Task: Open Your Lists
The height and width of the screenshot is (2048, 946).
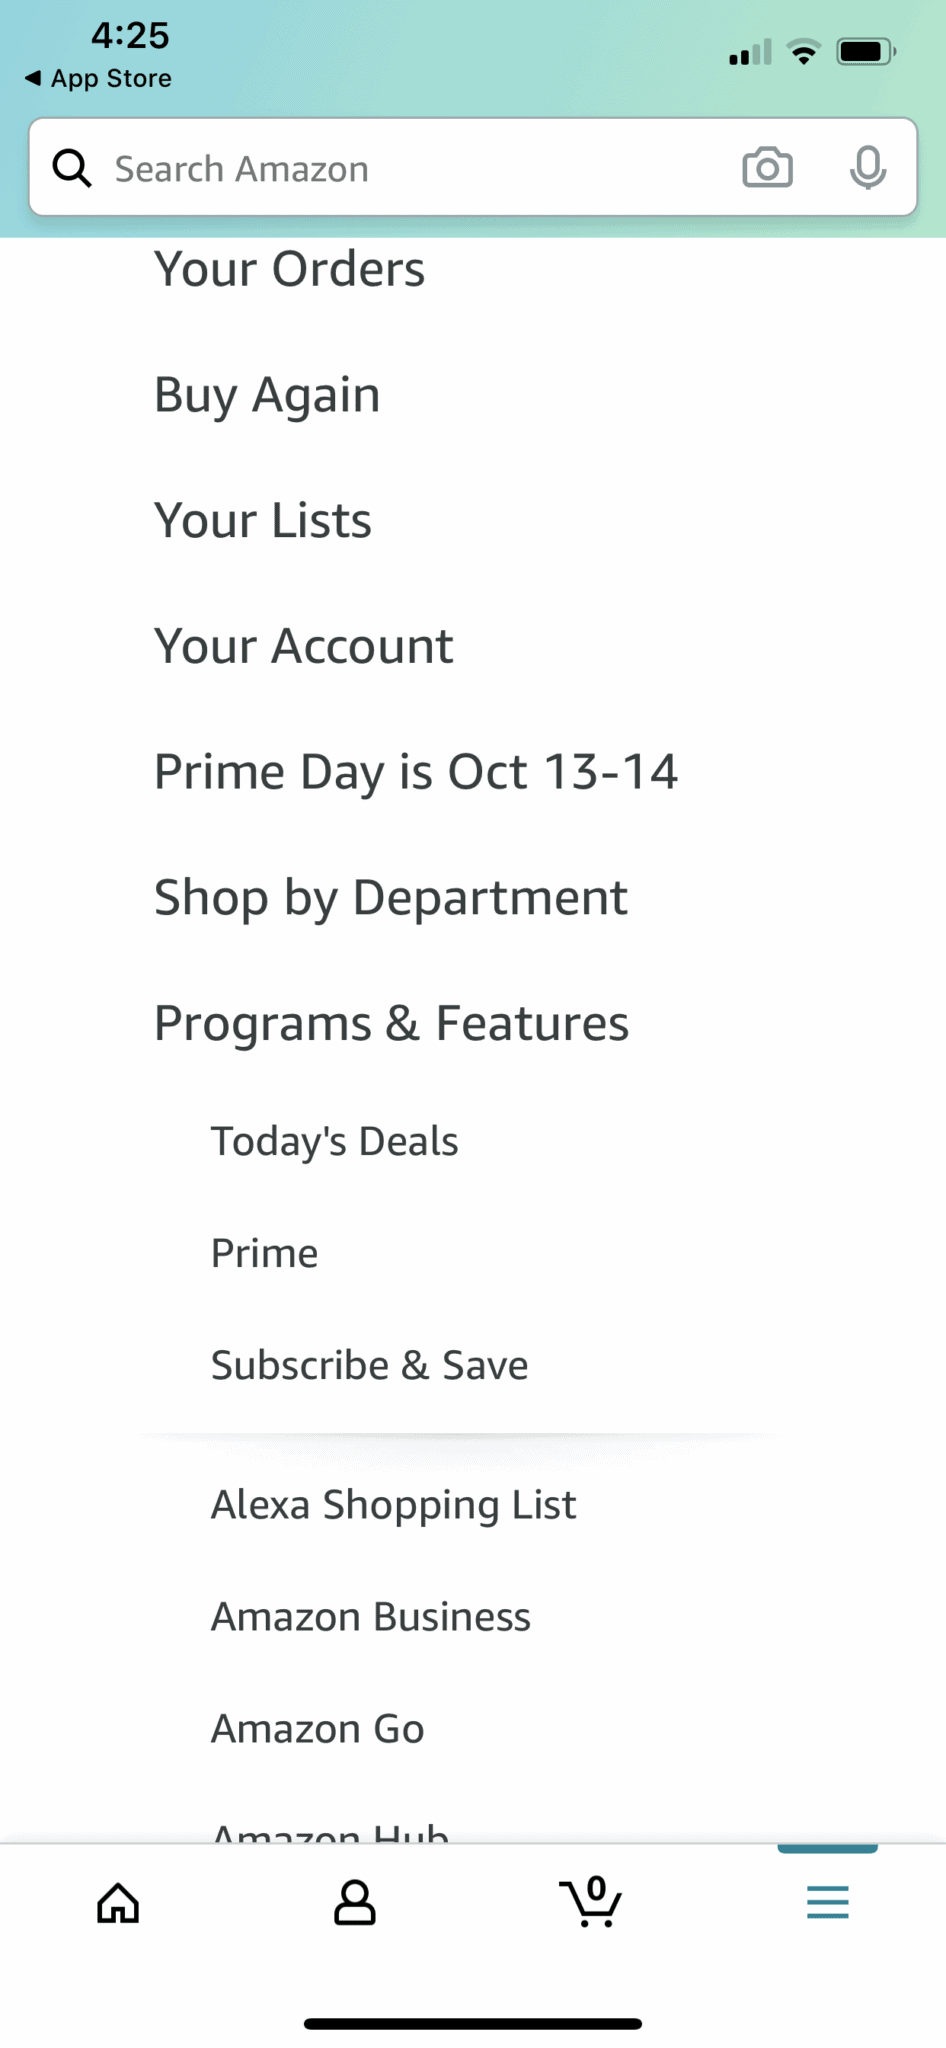Action: click(x=263, y=520)
